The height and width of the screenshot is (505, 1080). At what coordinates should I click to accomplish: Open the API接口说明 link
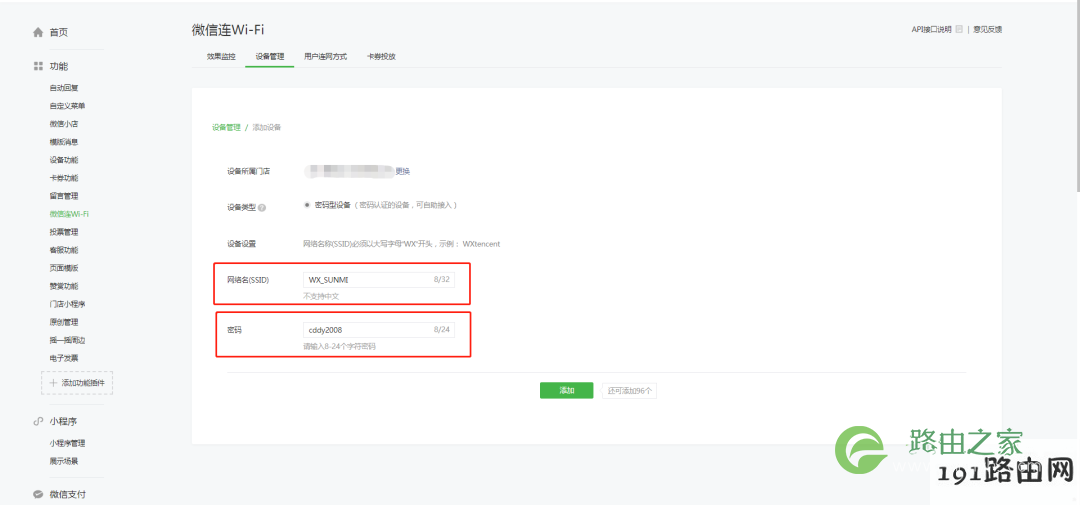[x=931, y=30]
